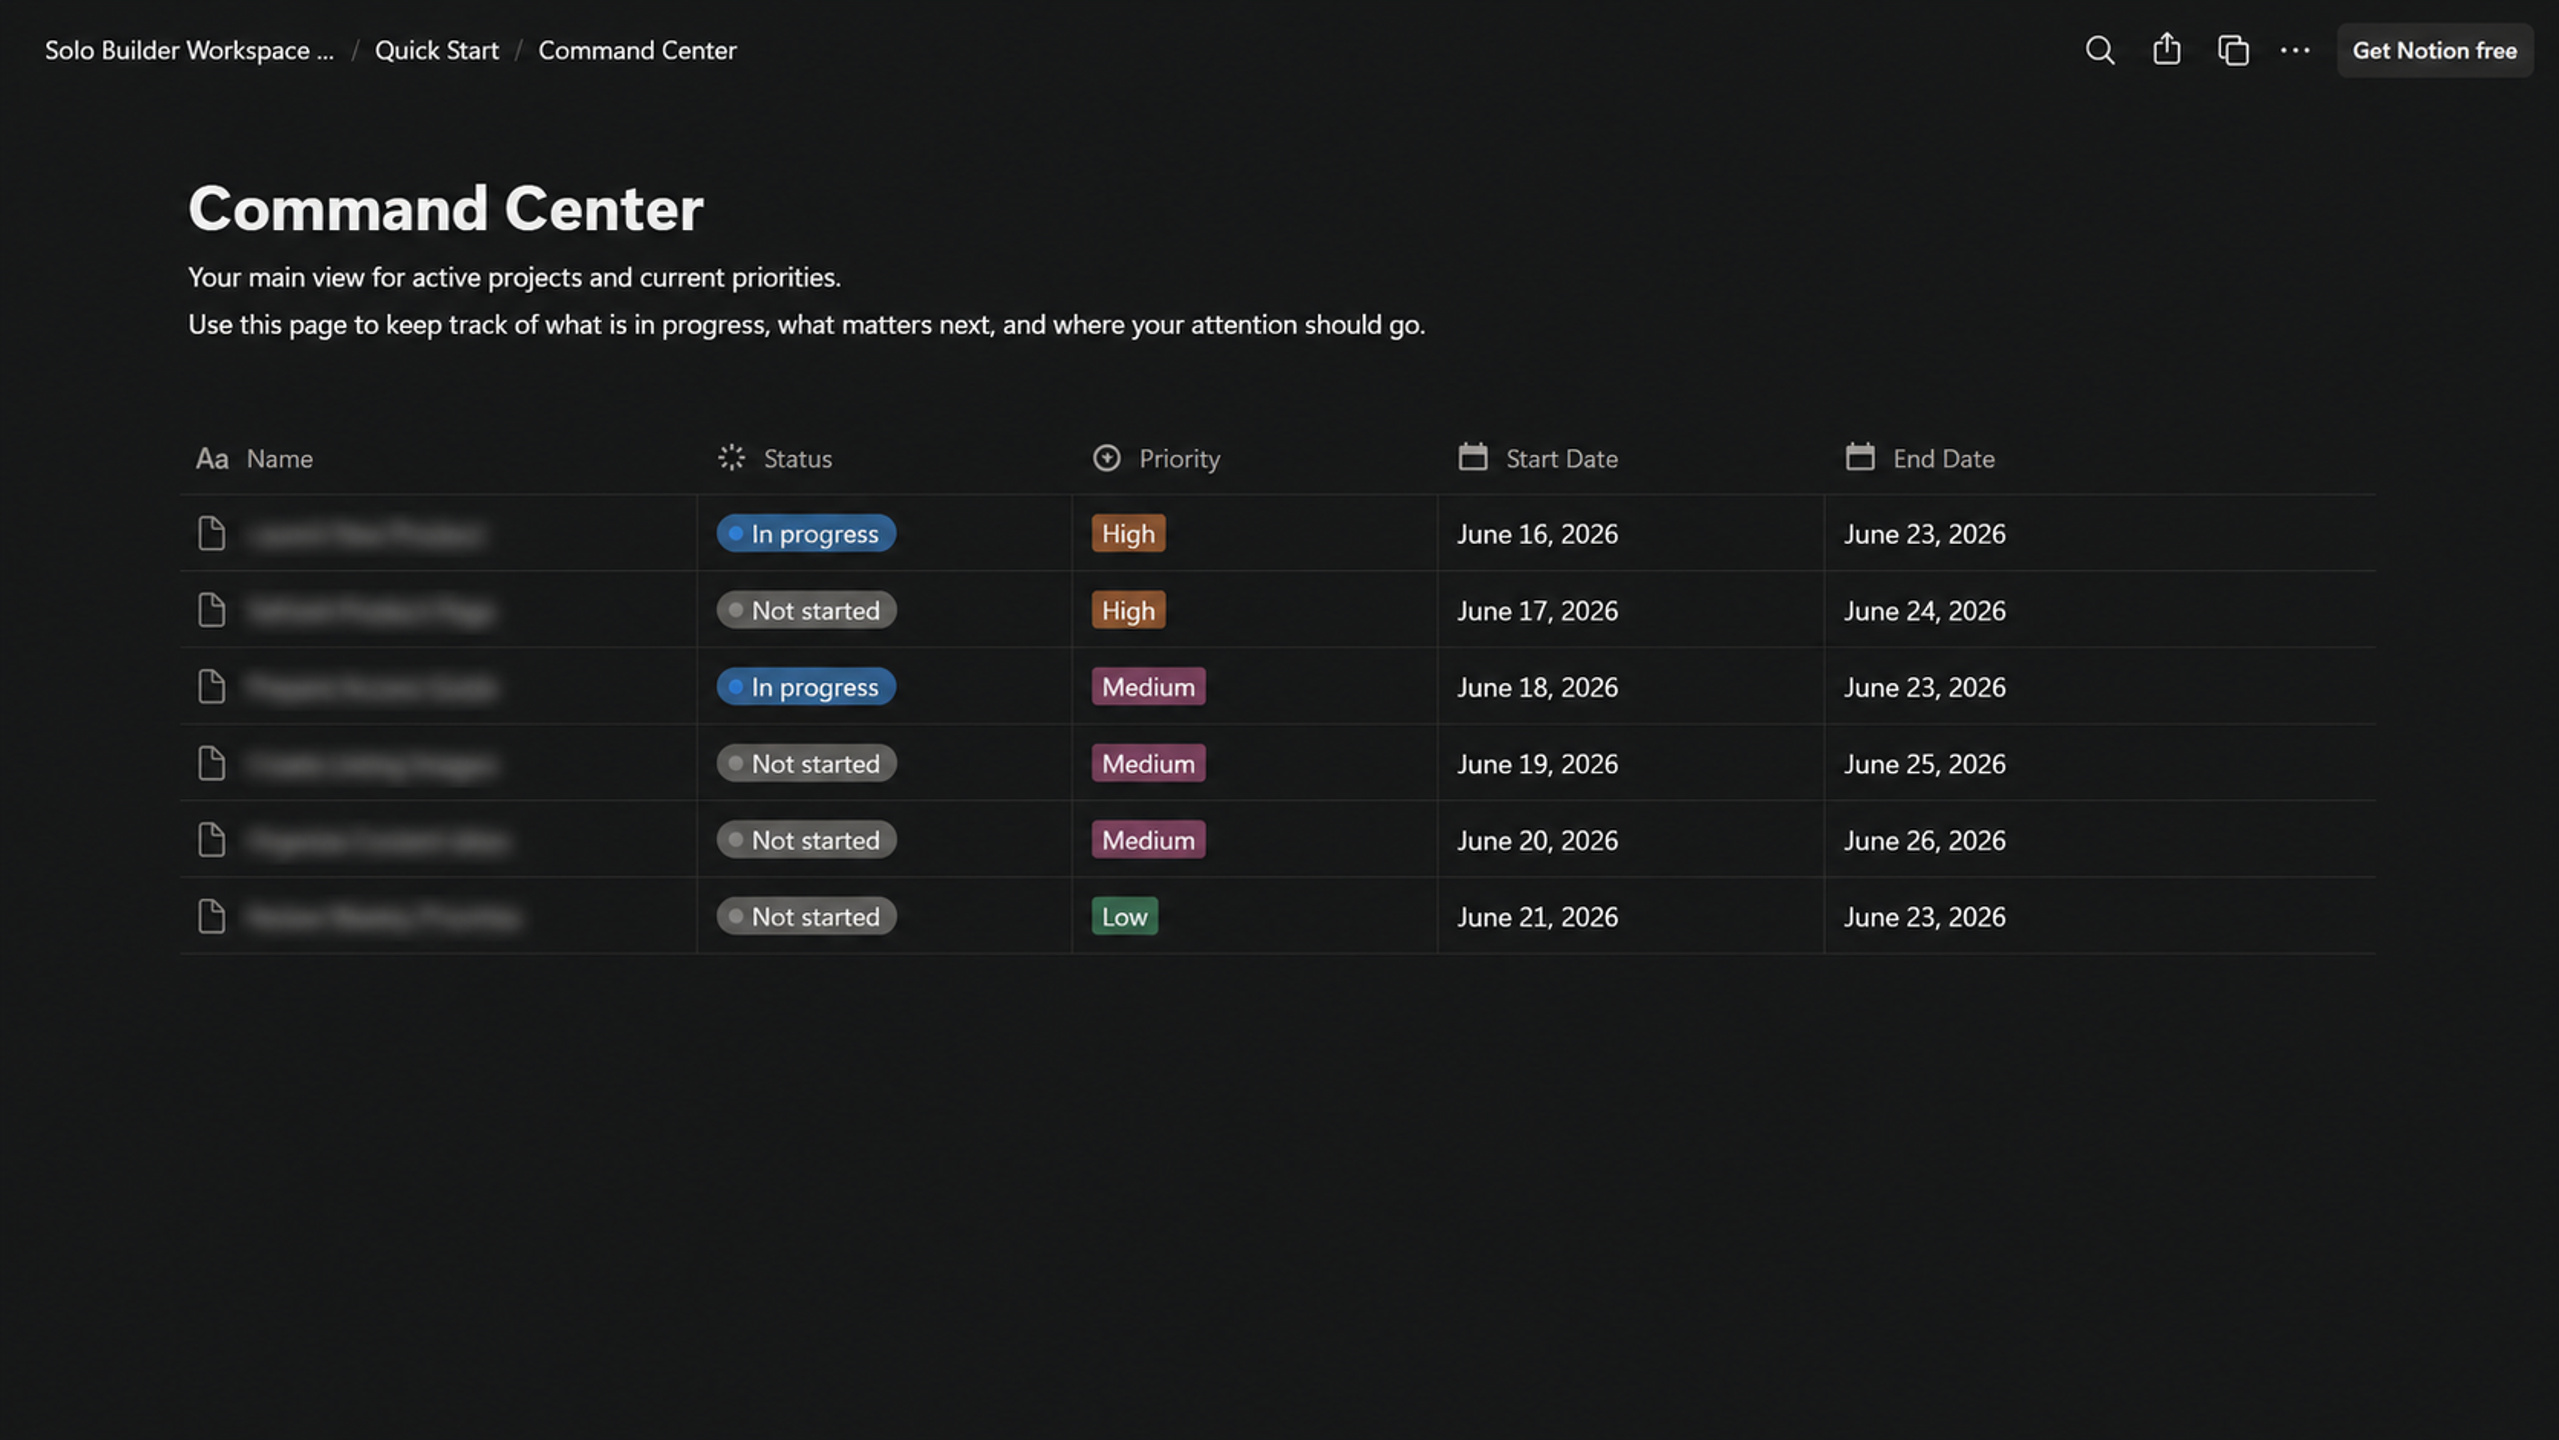Go to Quick Start breadcrumb

coord(436,50)
